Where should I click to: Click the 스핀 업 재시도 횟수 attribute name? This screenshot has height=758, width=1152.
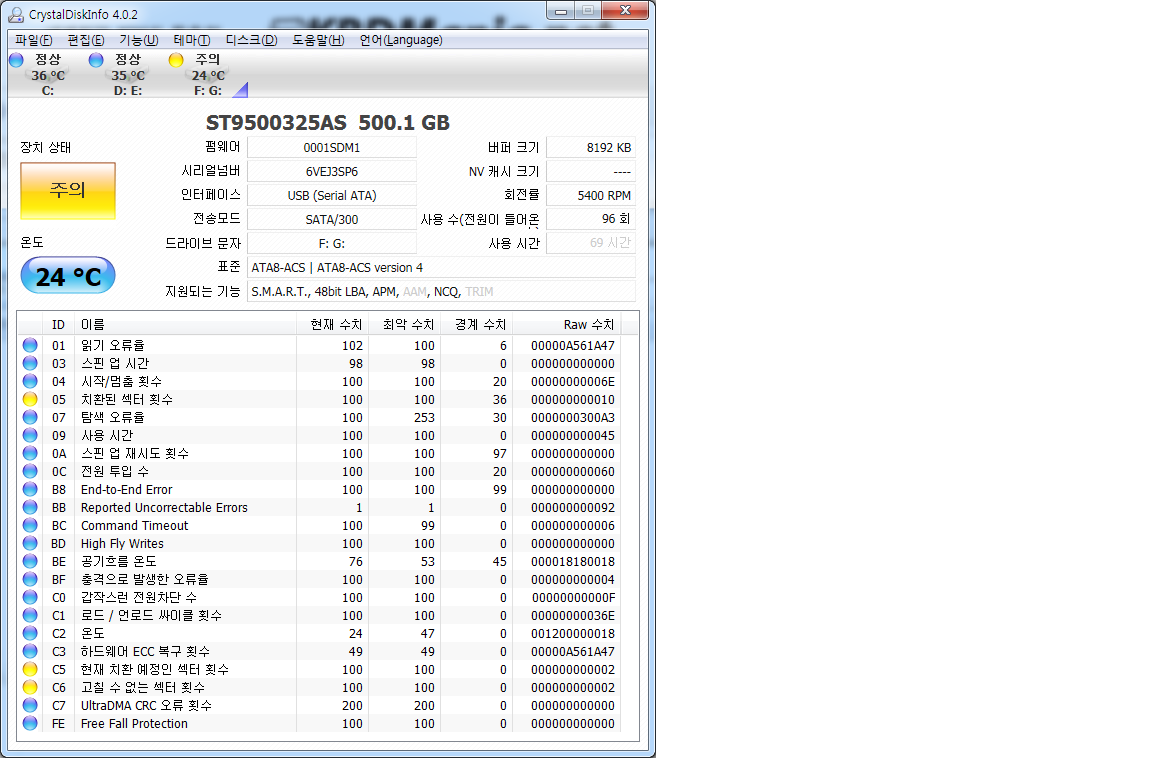click(135, 453)
